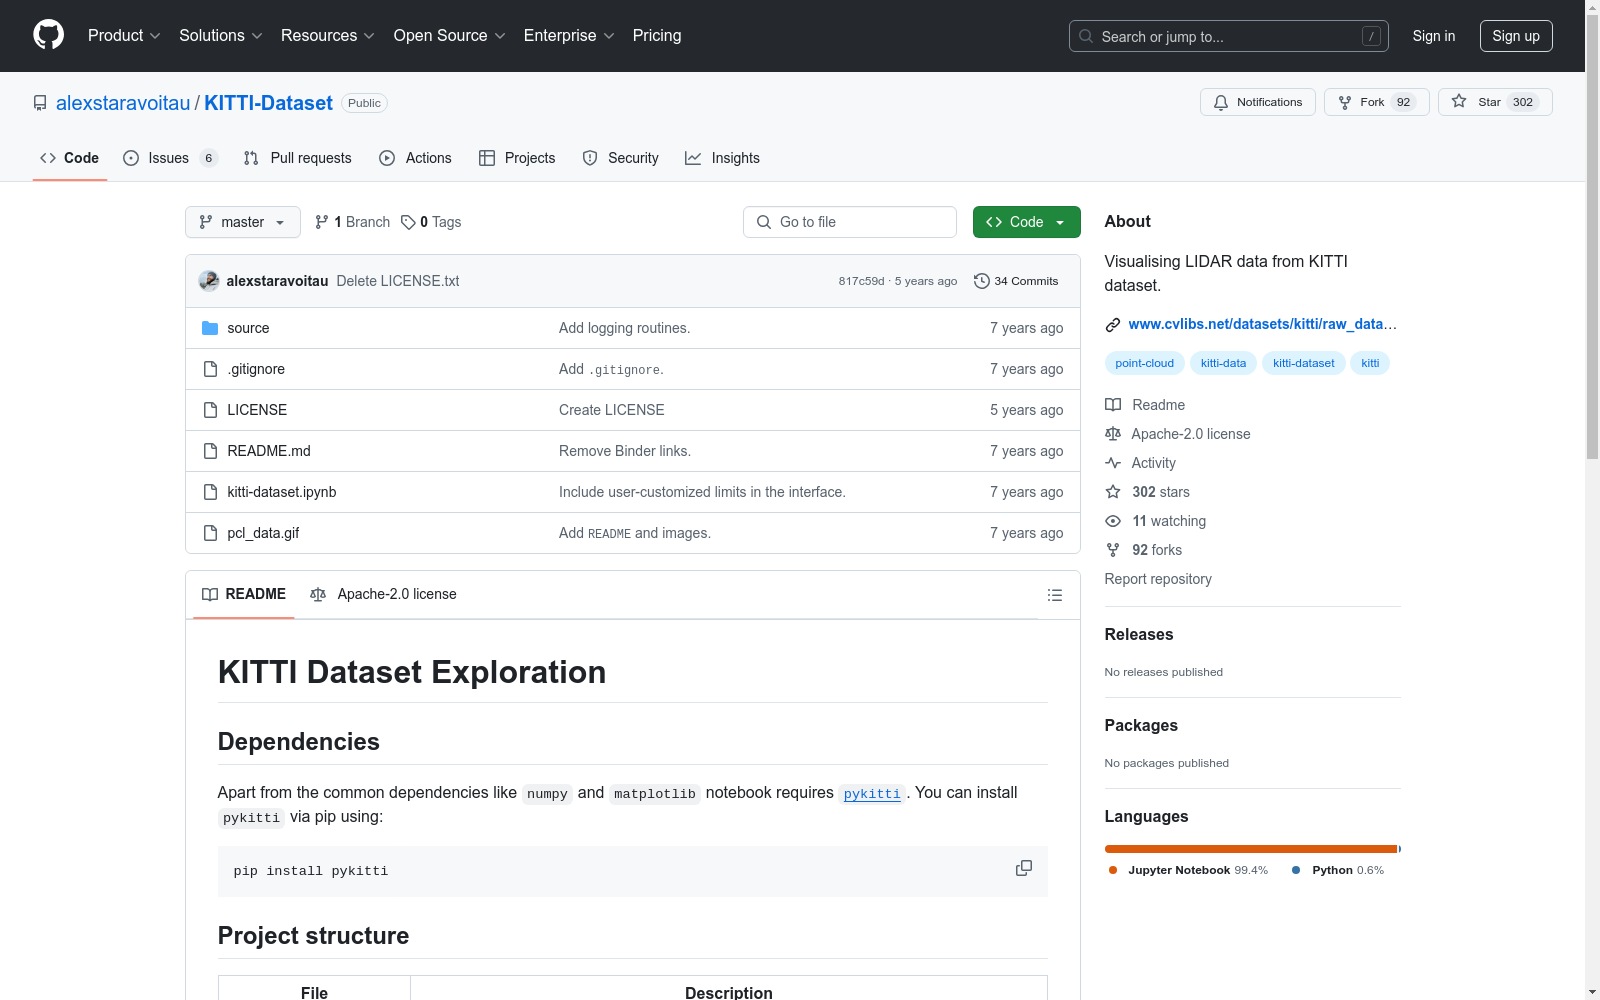Click the languages bar orange Jupyter segment
1600x1000 pixels.
pyautogui.click(x=1251, y=849)
